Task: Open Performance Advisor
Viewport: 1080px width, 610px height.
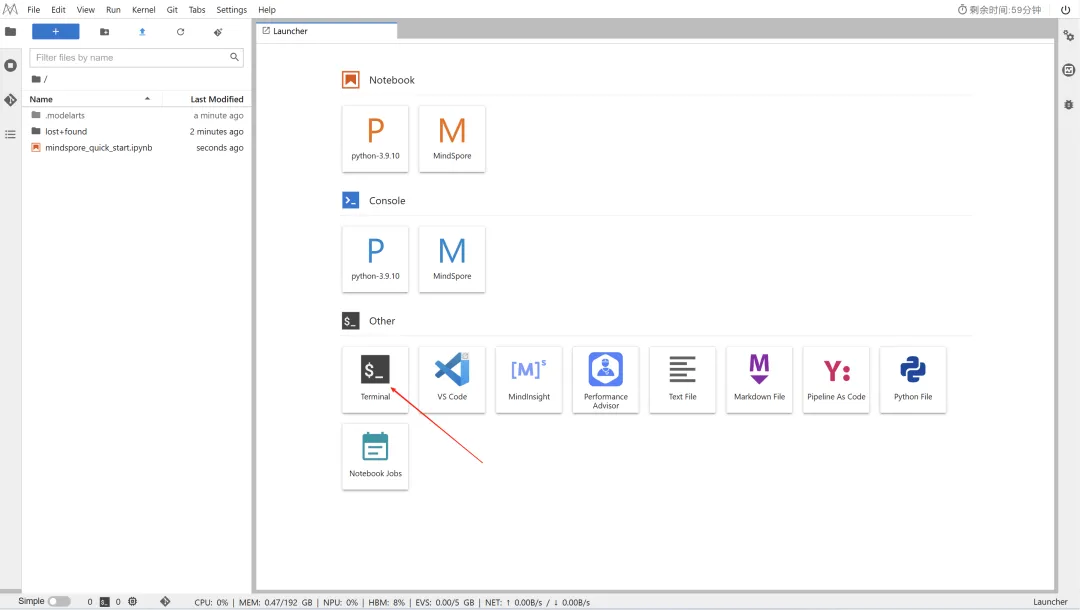Action: tap(605, 379)
